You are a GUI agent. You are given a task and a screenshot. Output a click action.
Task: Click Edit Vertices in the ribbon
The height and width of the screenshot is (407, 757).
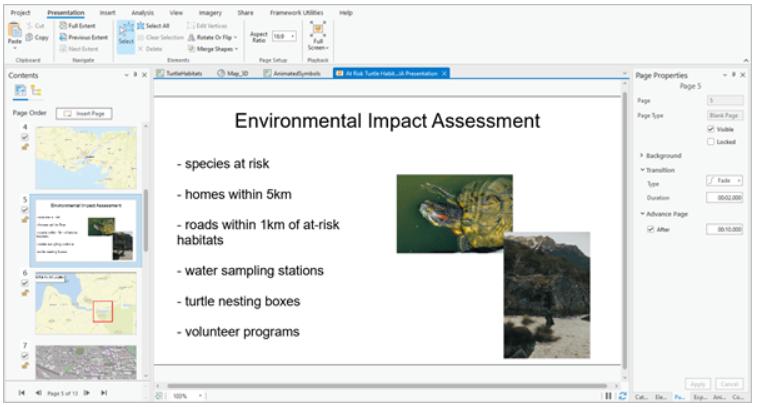click(207, 26)
